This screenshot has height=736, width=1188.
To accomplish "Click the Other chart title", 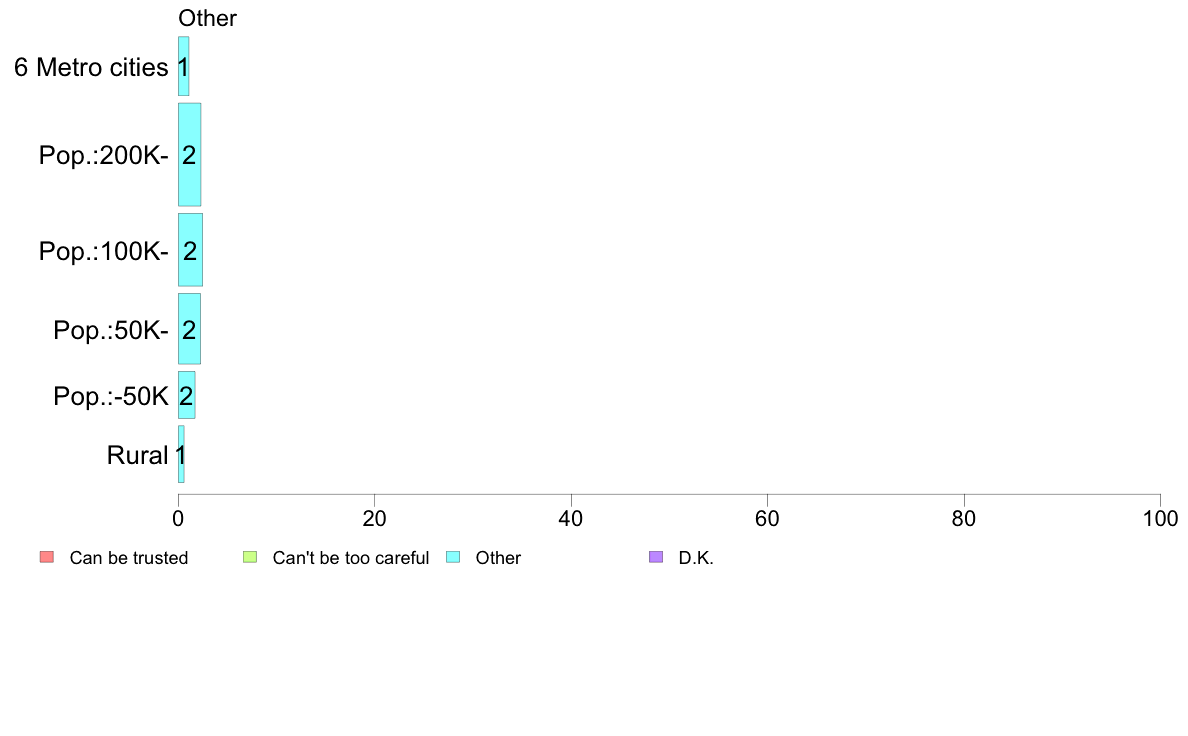I will (208, 18).
